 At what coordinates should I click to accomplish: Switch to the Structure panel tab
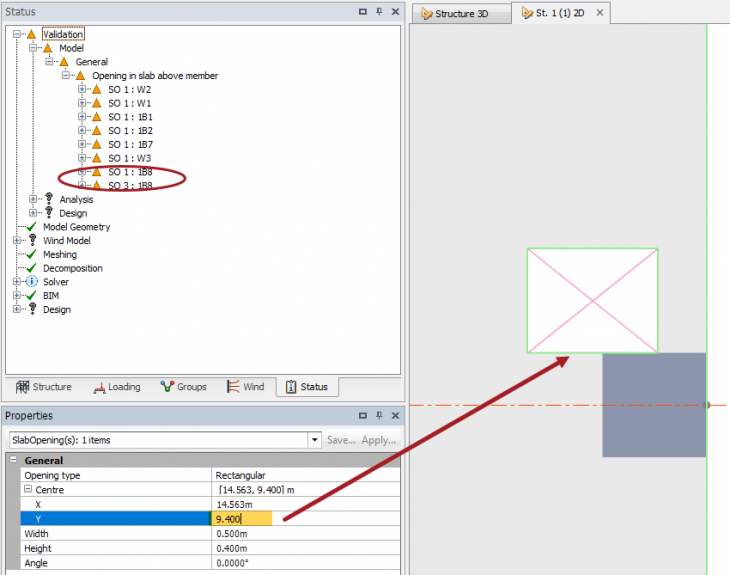pyautogui.click(x=44, y=387)
